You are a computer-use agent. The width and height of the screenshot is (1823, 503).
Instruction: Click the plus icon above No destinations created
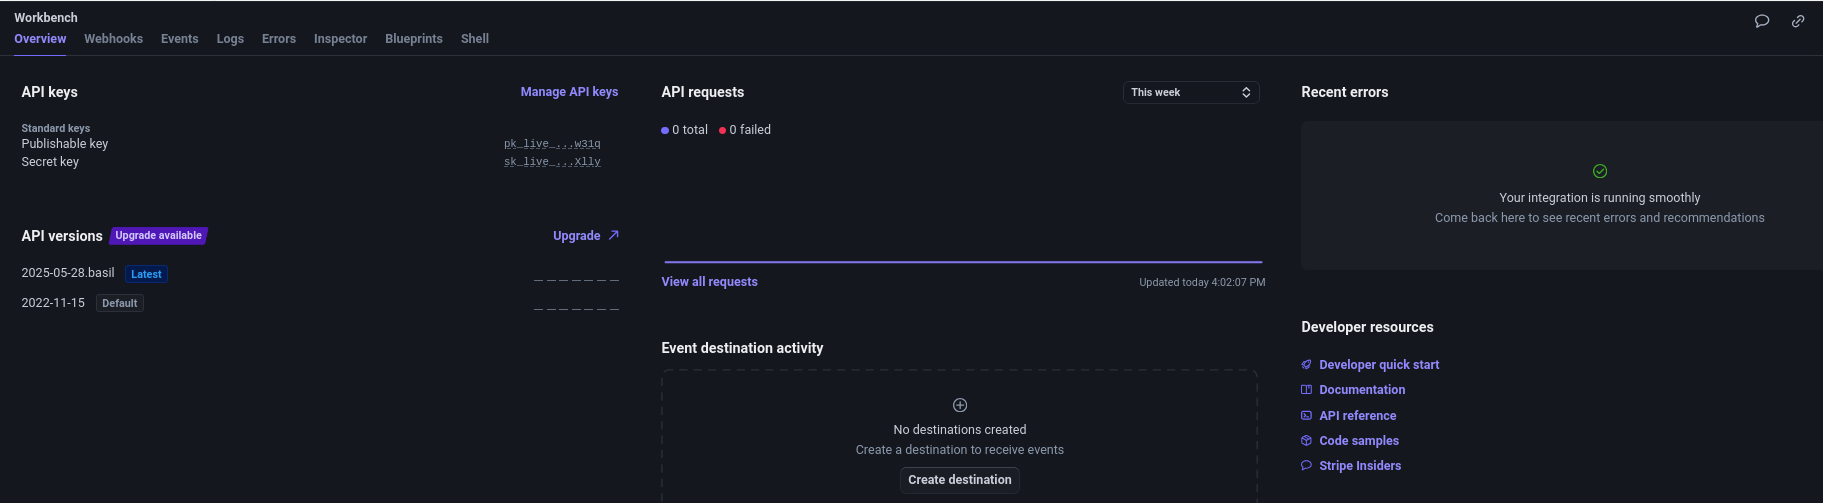coord(960,405)
